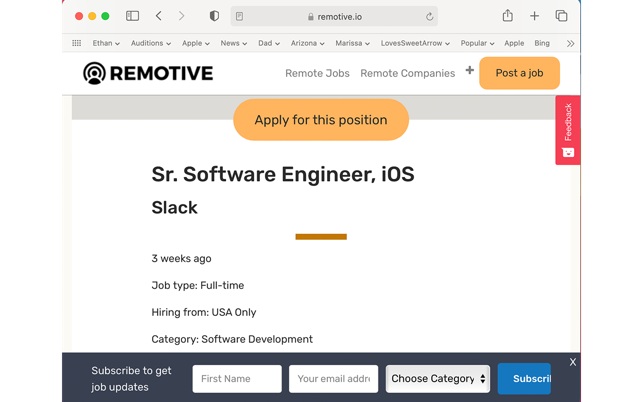Expand the LovesSweetArrow bookmarks folder
The width and height of the screenshot is (643, 402).
click(x=415, y=43)
